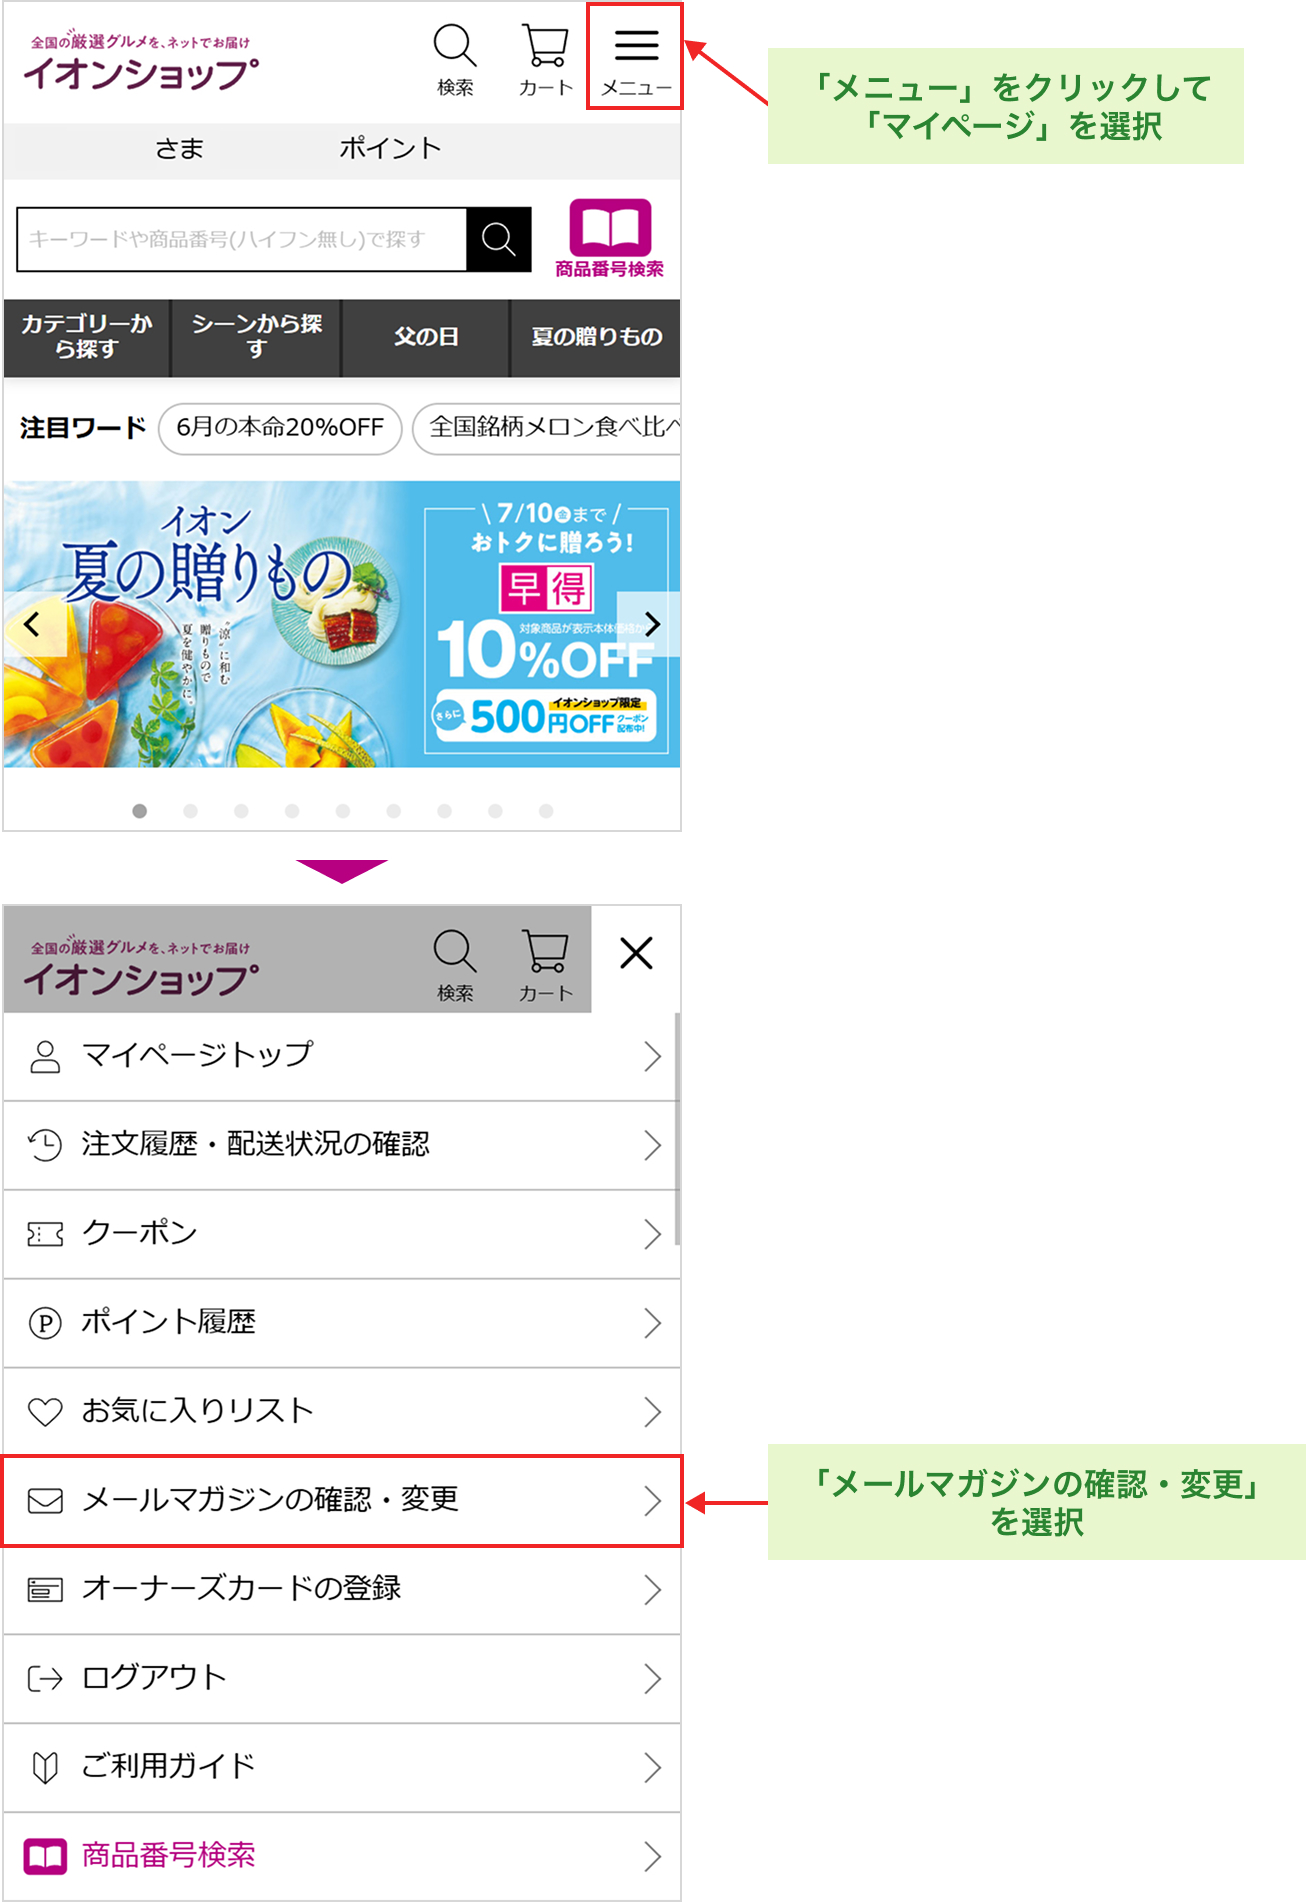
Task: Open メールマガジンの確認・変更 menu item
Action: [x=342, y=1501]
